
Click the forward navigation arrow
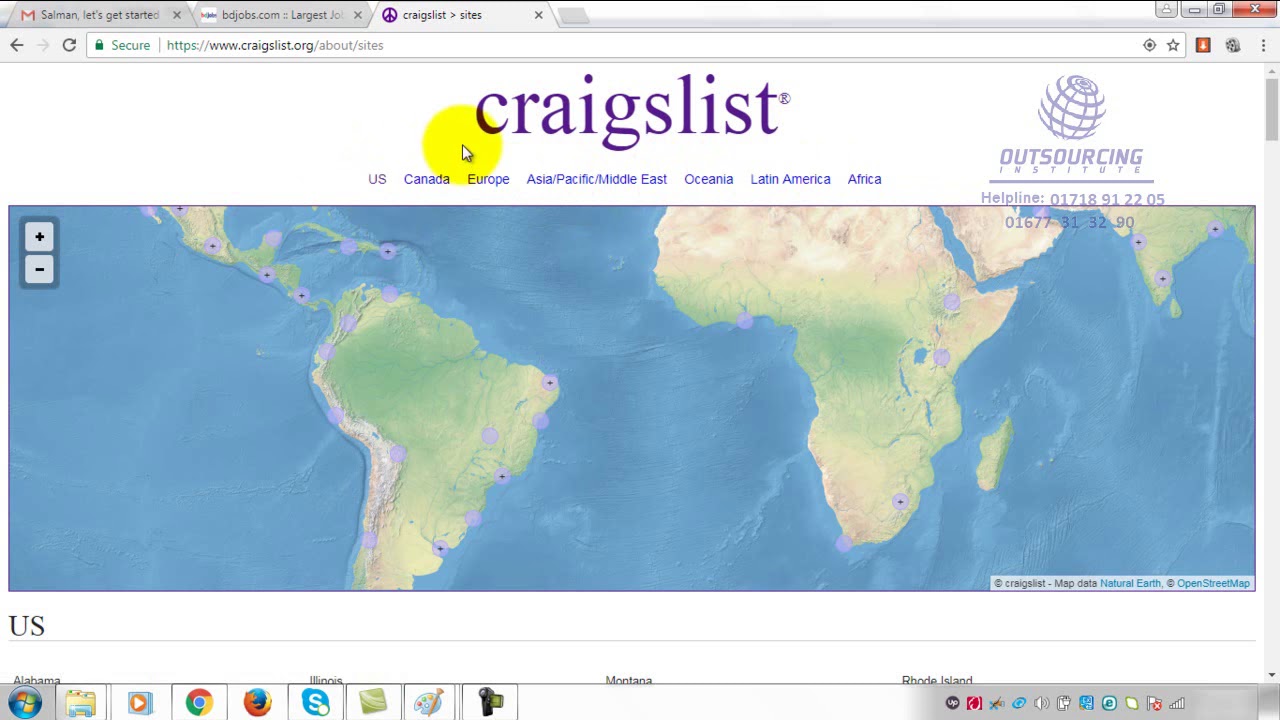[x=43, y=45]
